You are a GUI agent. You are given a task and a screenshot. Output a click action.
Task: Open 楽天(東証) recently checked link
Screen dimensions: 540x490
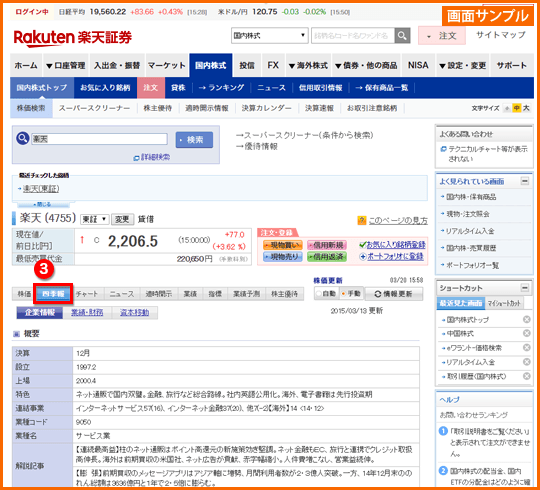point(41,189)
